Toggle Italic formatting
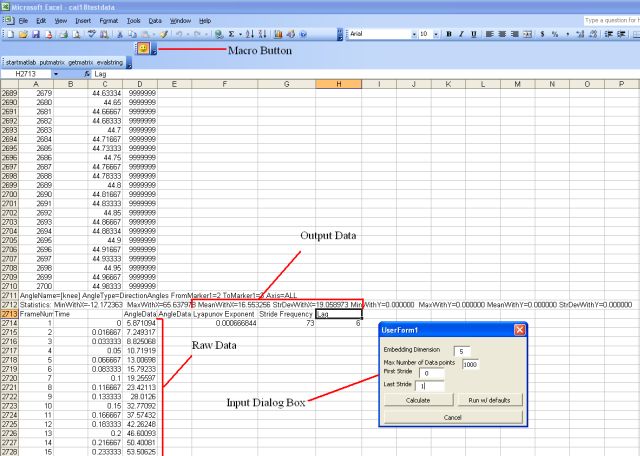This screenshot has width=640, height=456. coord(461,34)
